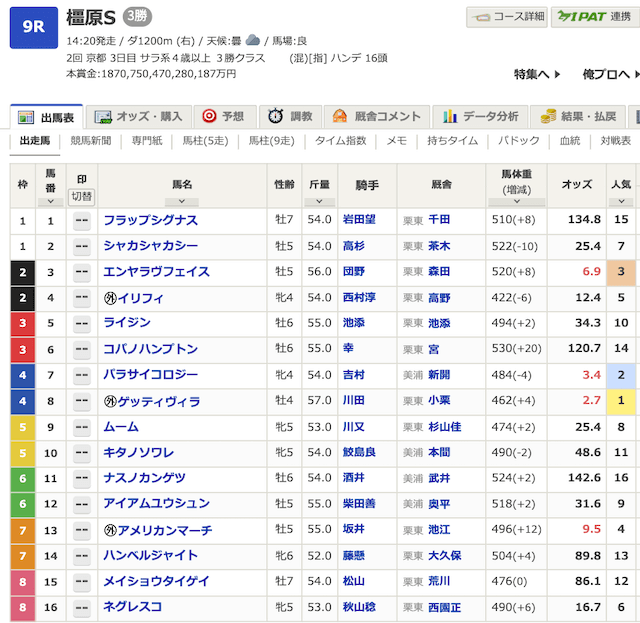Go to the 特集へ link

pos(536,74)
